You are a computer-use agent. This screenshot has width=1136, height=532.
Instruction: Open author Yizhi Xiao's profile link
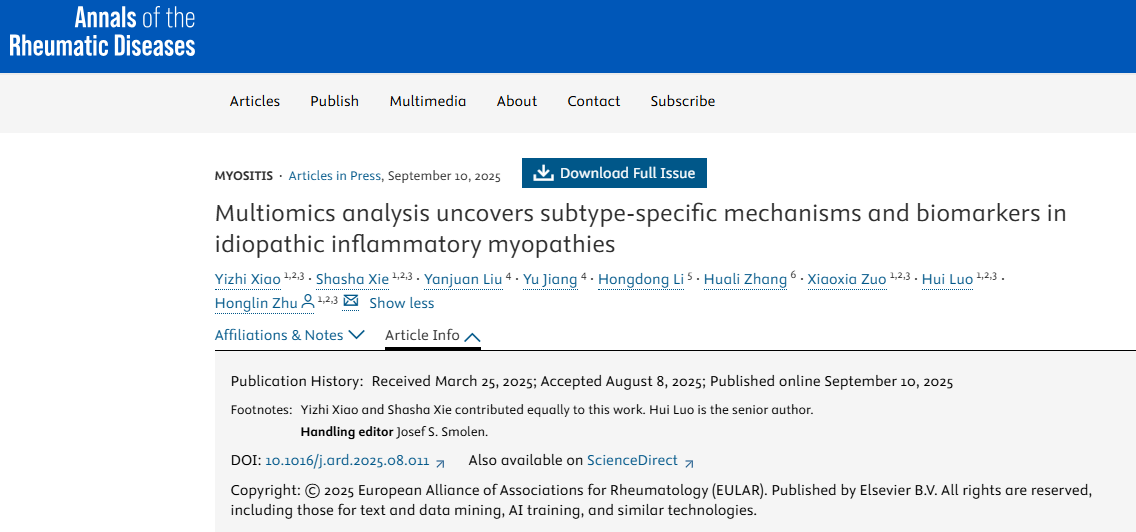(248, 280)
